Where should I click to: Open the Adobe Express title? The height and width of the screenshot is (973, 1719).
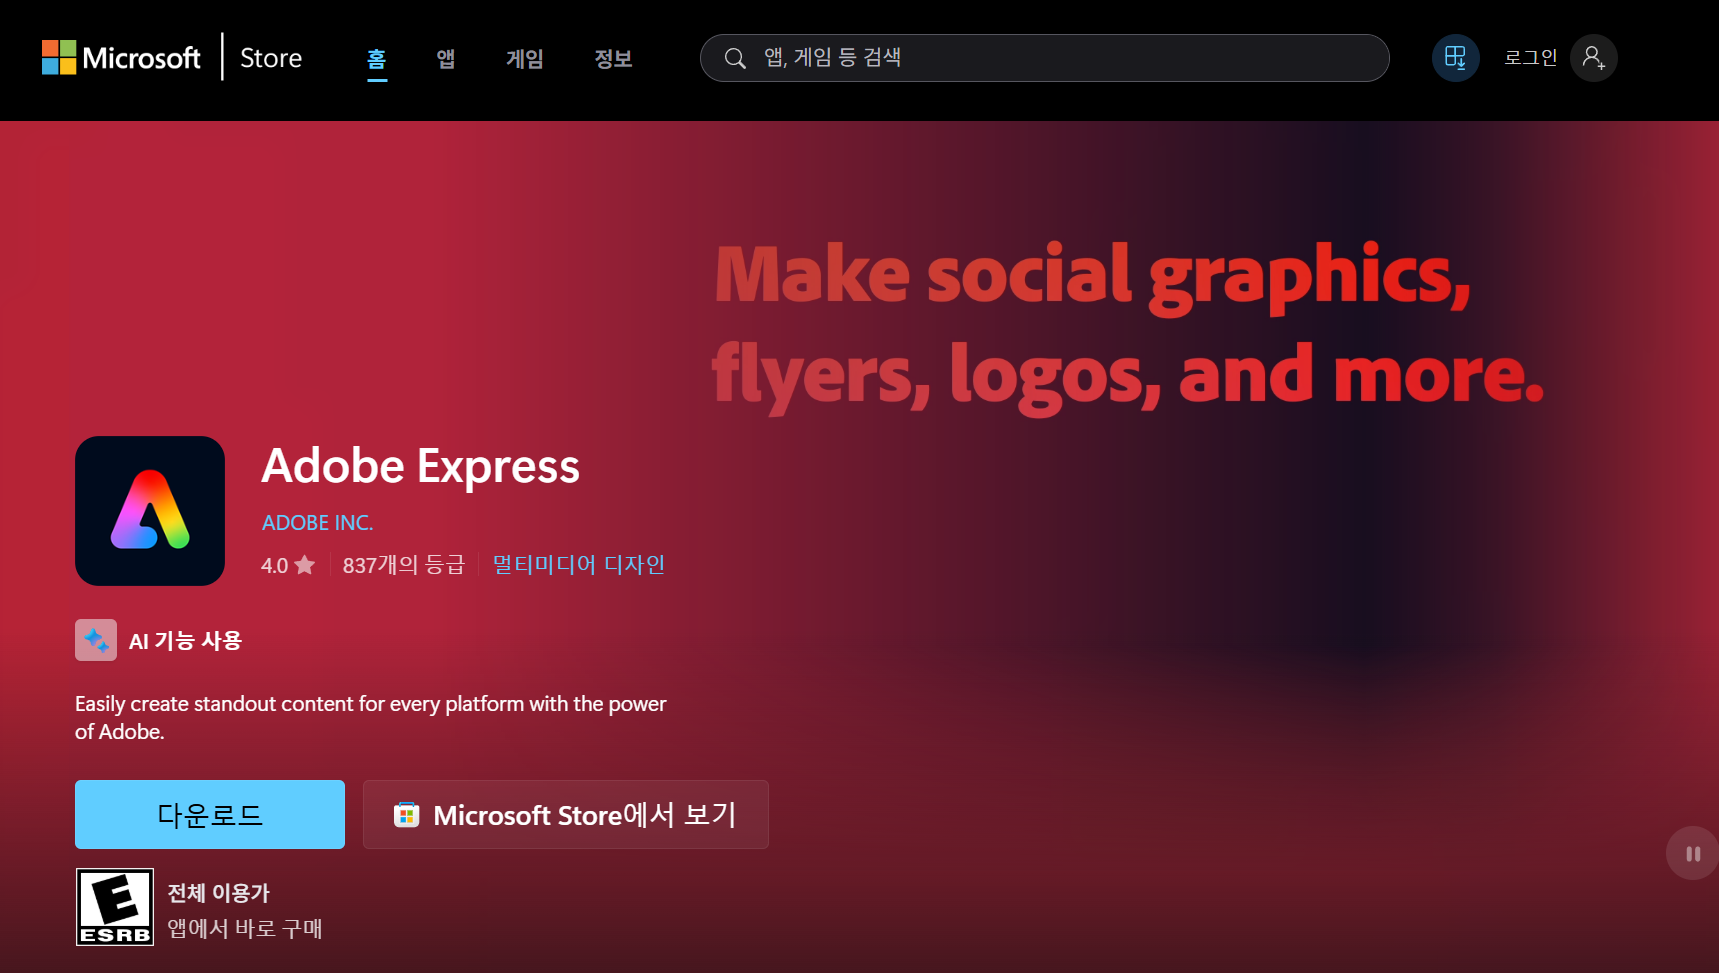pos(421,466)
